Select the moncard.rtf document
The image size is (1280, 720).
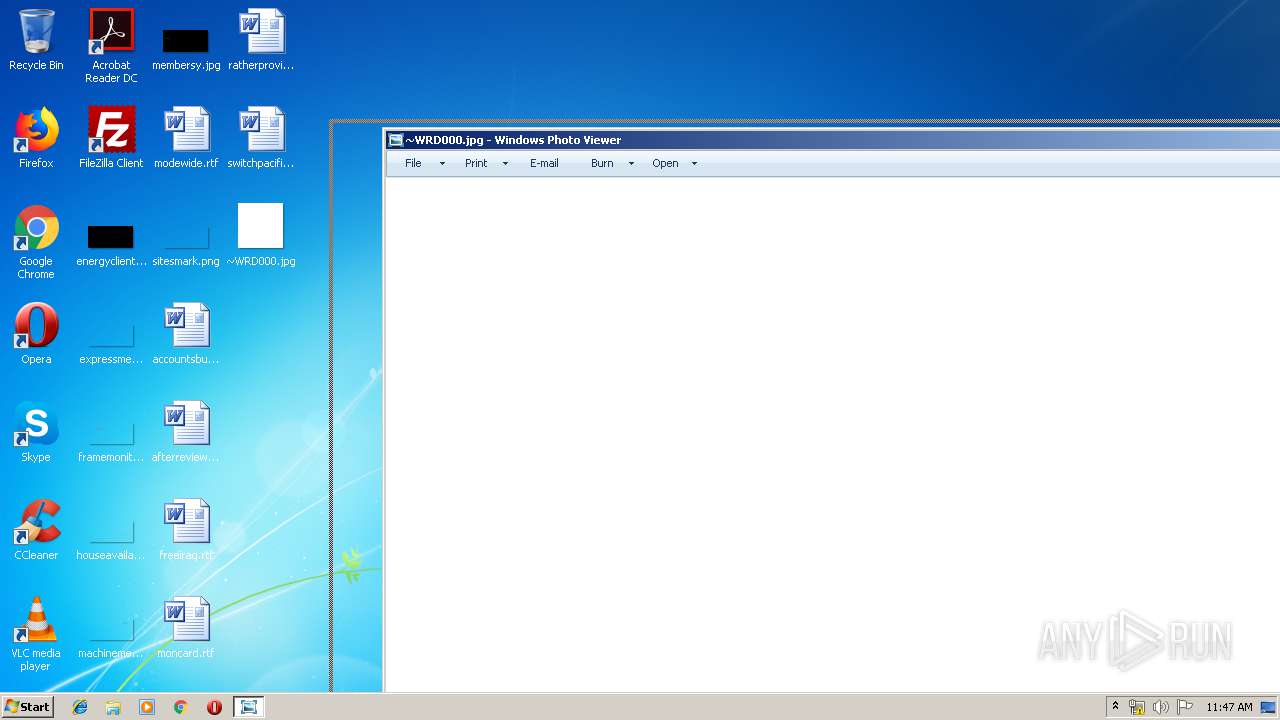[x=186, y=628]
